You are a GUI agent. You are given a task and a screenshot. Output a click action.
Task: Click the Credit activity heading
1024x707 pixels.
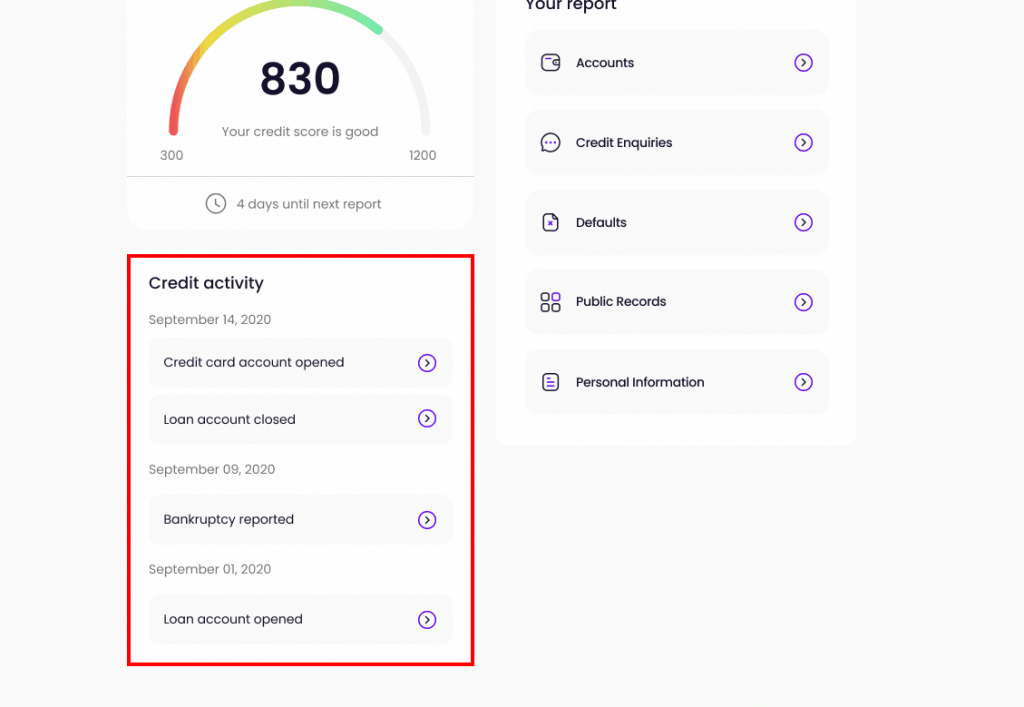tap(205, 283)
